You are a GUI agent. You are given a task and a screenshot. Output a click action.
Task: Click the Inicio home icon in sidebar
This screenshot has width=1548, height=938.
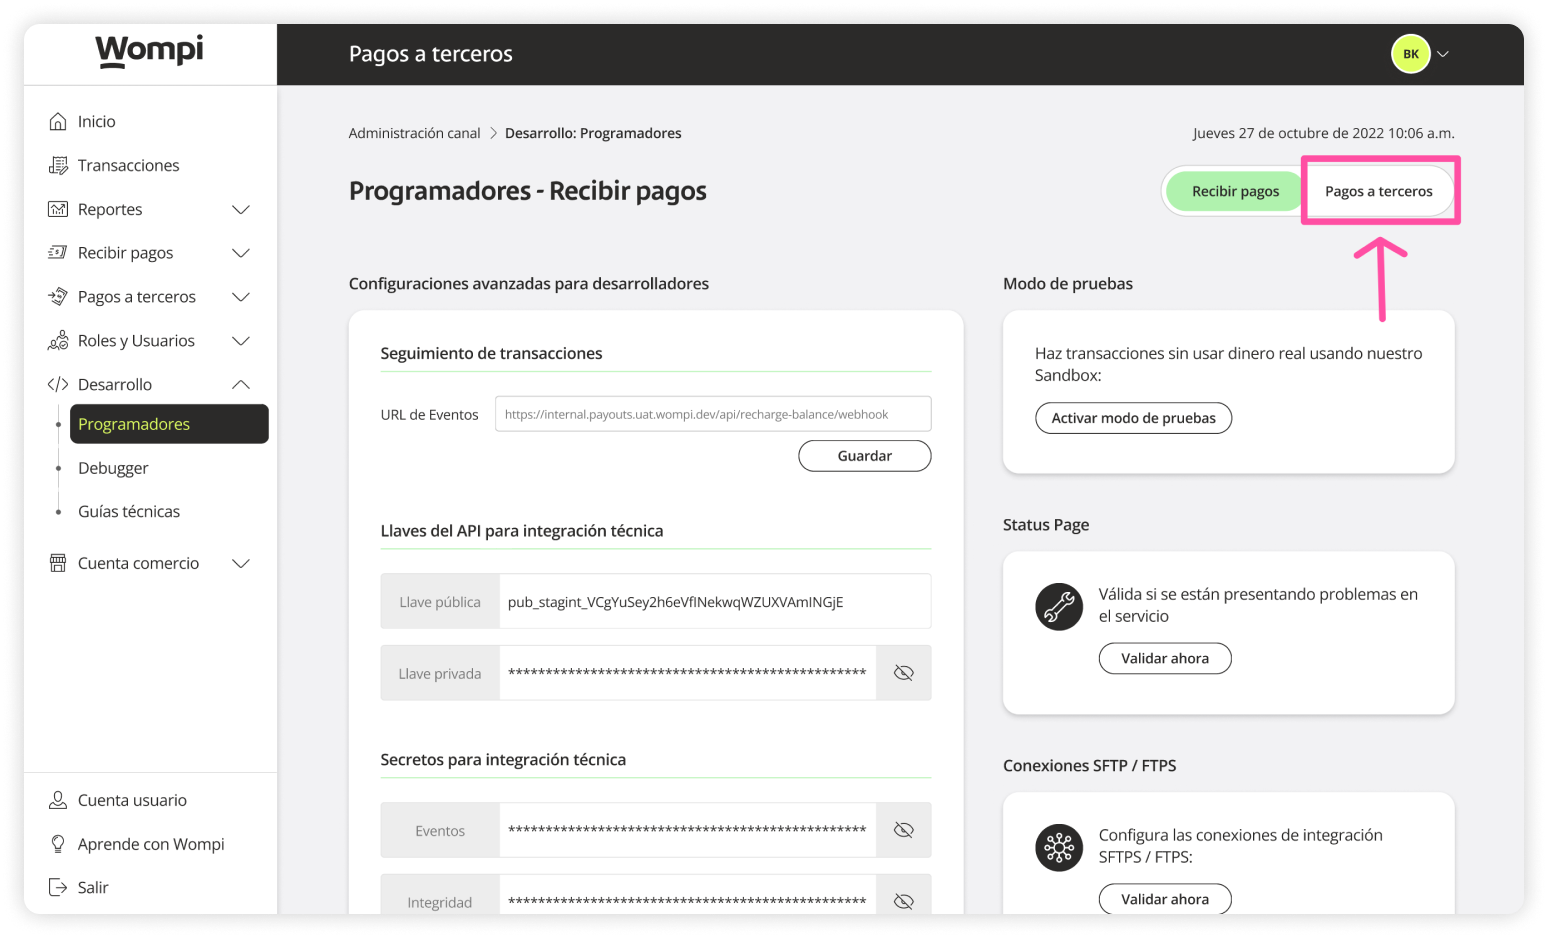[58, 121]
